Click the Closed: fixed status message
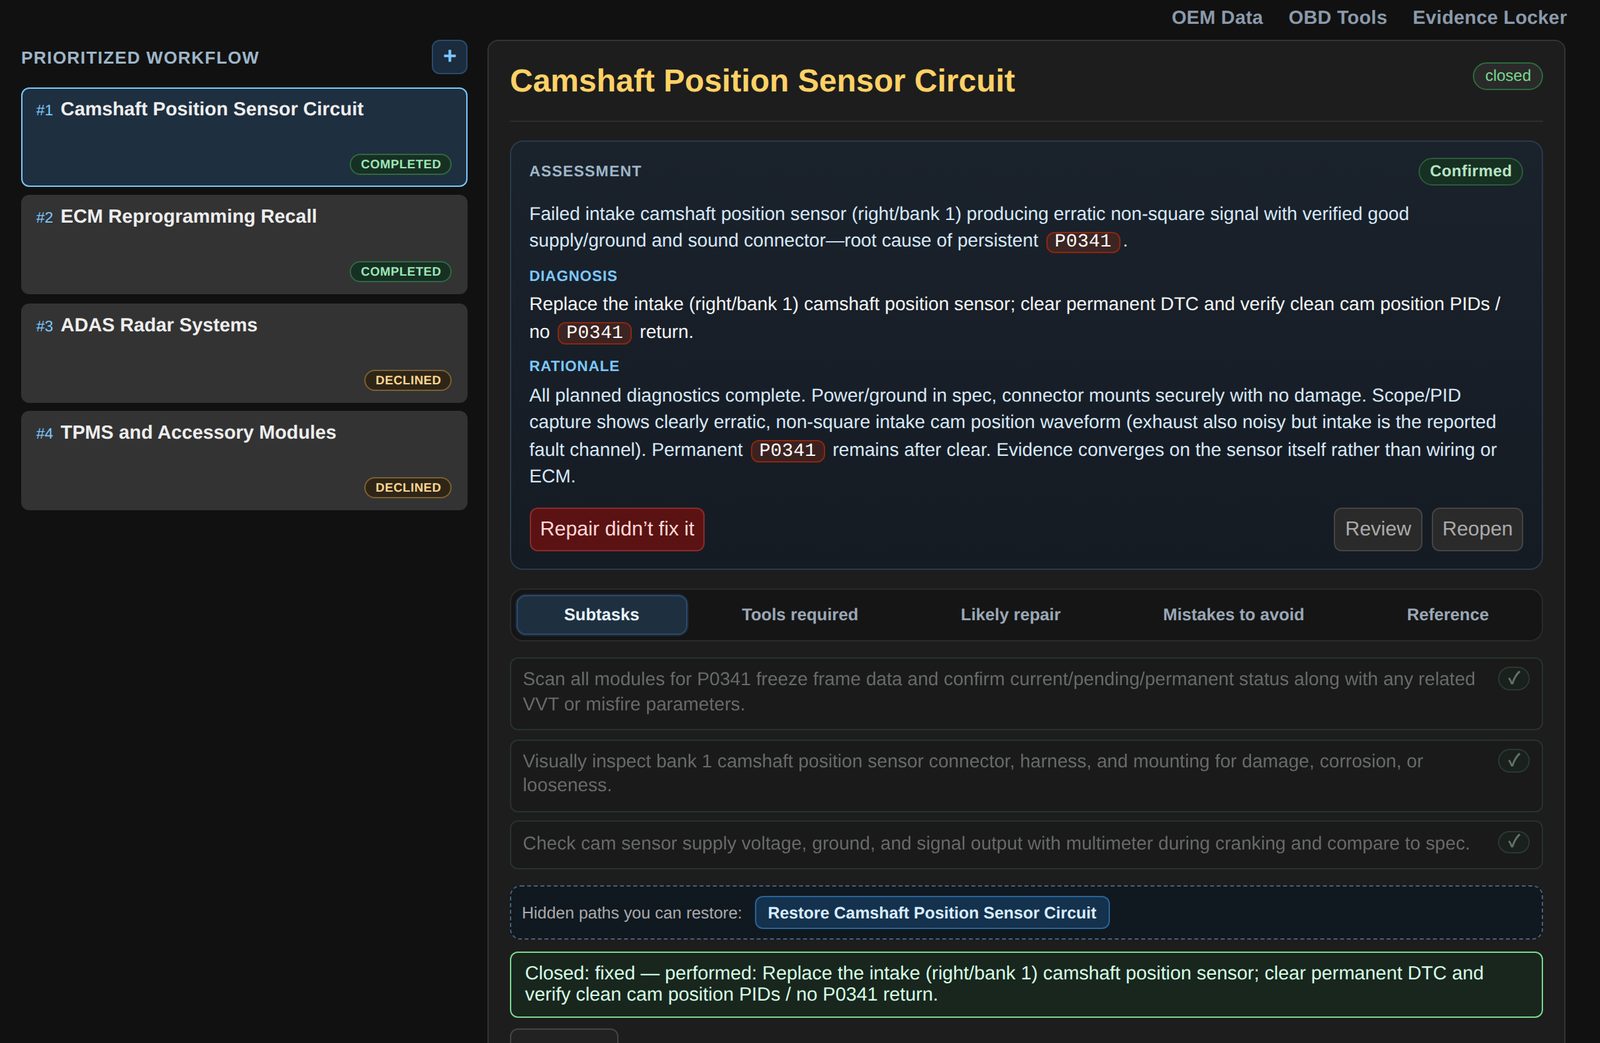This screenshot has width=1600, height=1043. coord(1026,984)
